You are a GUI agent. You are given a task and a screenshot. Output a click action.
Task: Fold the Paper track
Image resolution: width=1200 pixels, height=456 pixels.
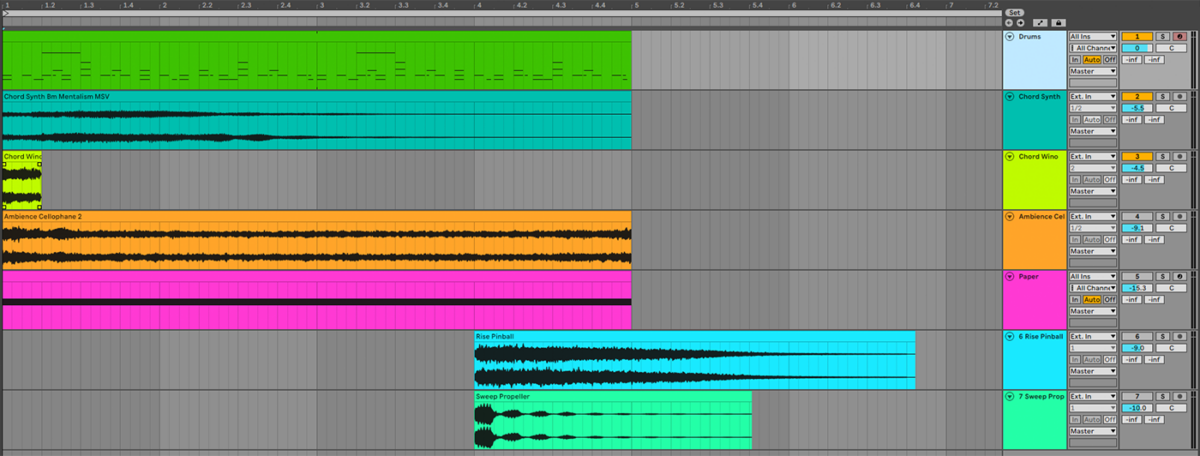1009,276
